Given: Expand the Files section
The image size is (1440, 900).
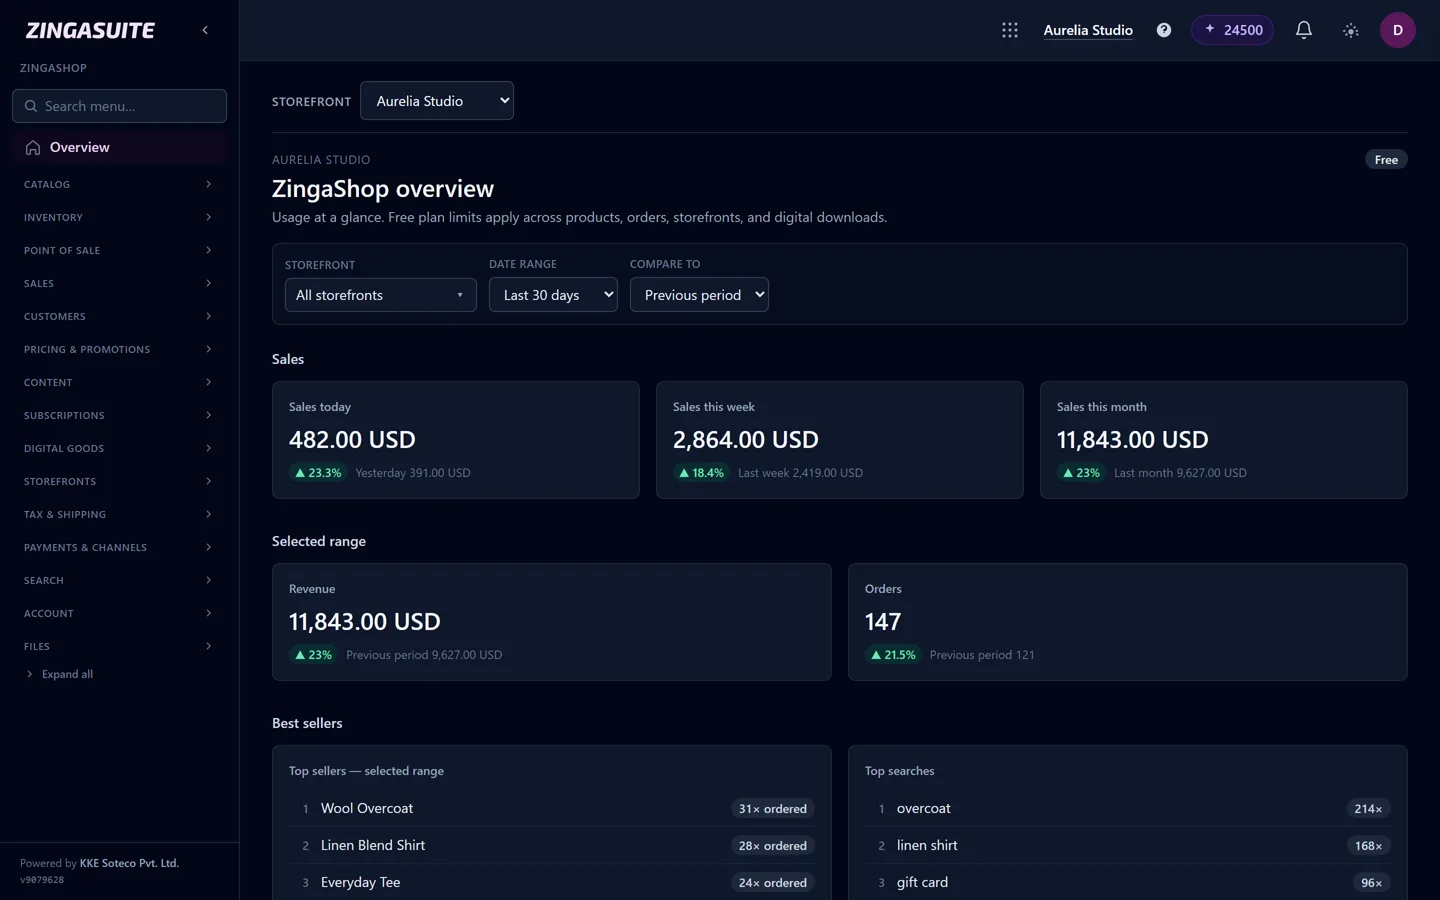Looking at the screenshot, I should pyautogui.click(x=119, y=646).
